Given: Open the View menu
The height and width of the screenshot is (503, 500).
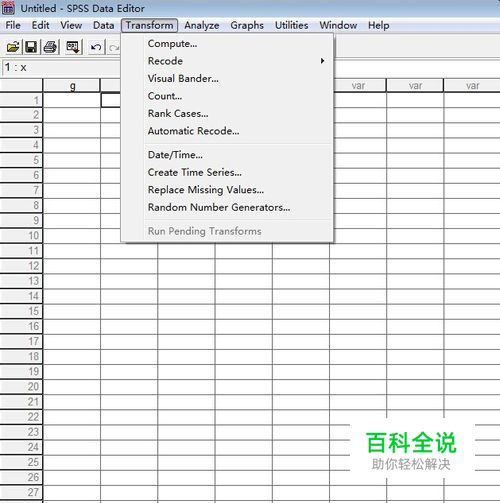Looking at the screenshot, I should click(71, 25).
